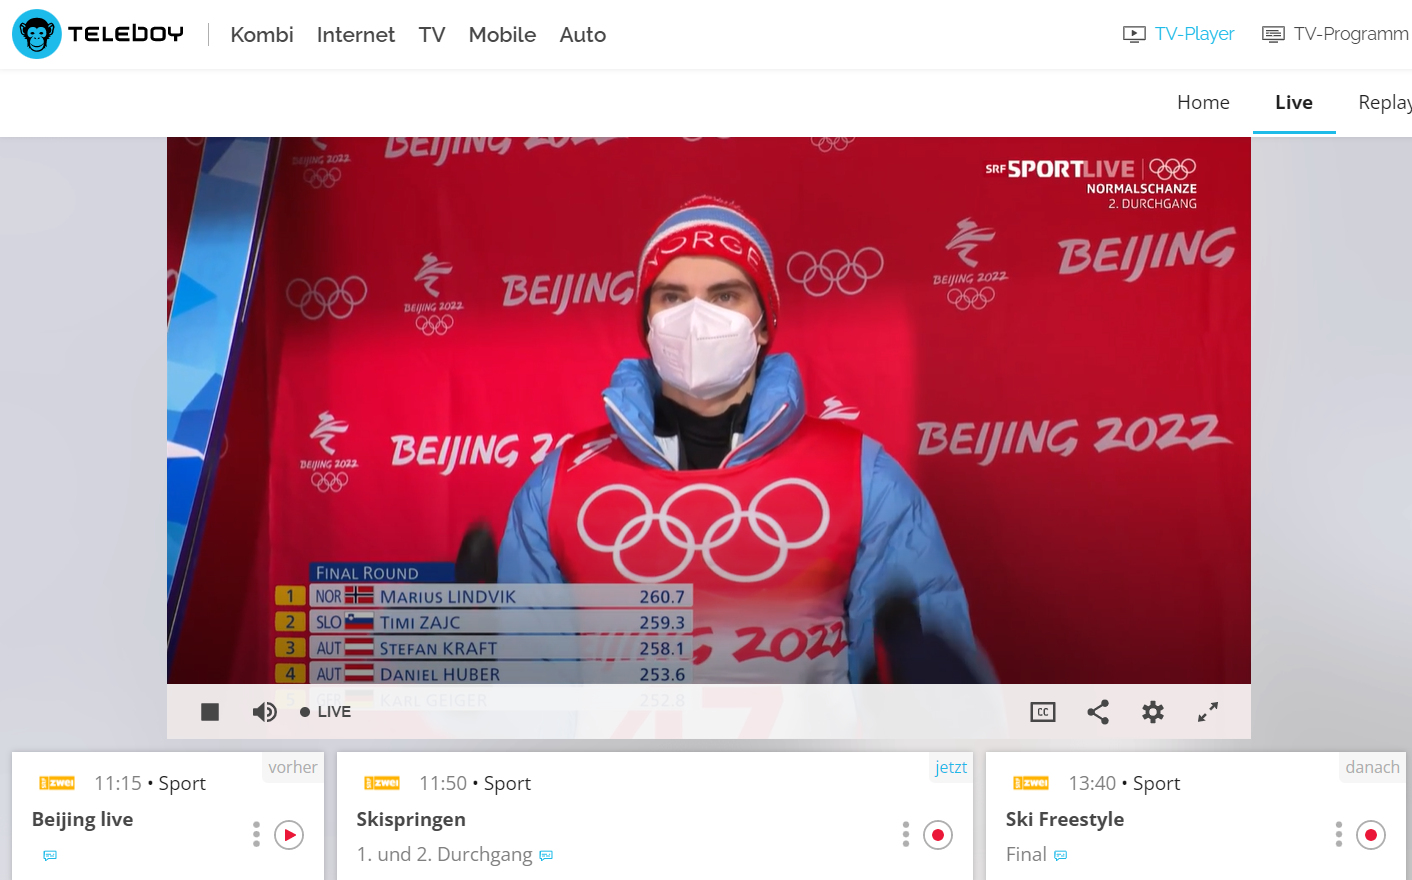Share the current broadcast
1412x880 pixels.
click(x=1098, y=712)
